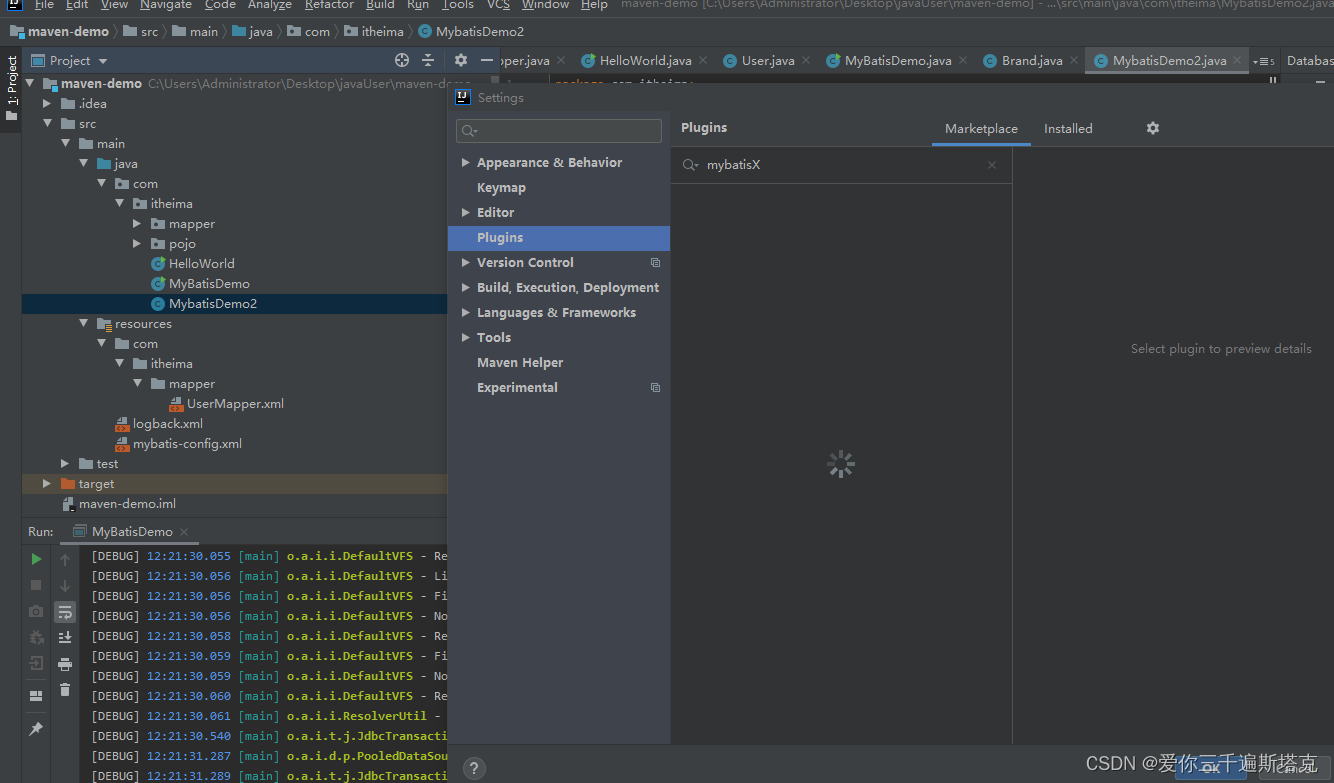Rerun MyBatisDemo with the green play icon

[36, 559]
